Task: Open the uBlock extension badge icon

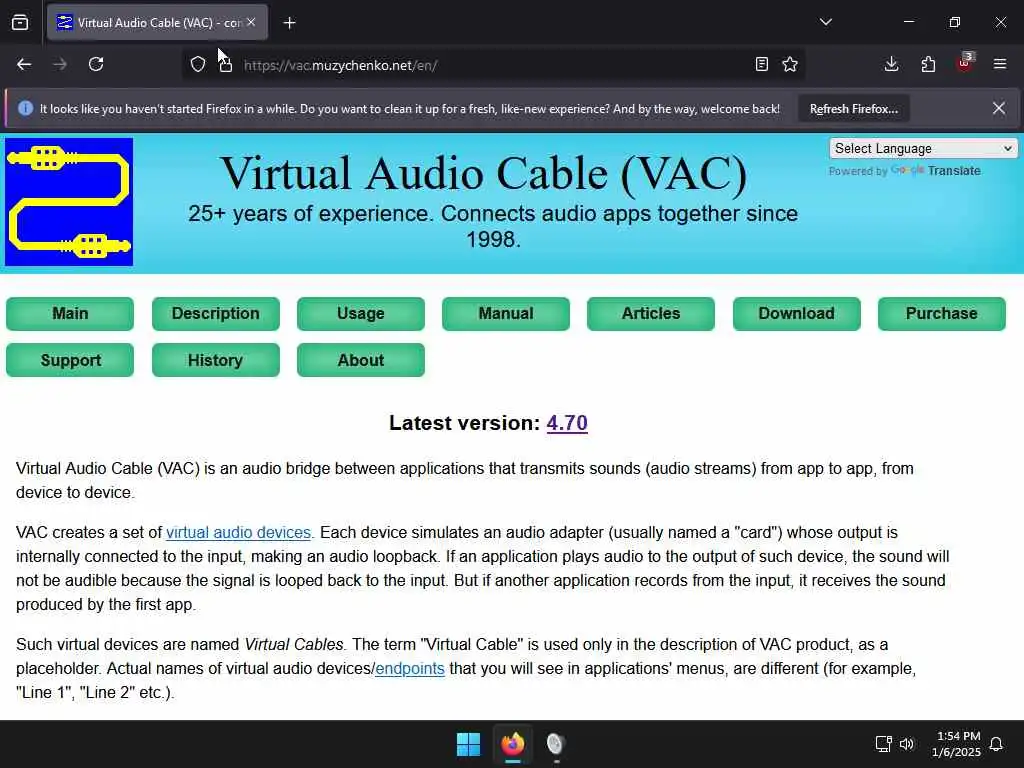Action: click(x=965, y=63)
